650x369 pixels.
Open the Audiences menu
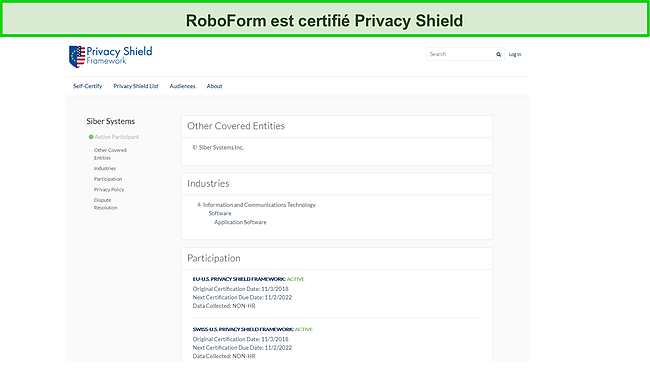tap(182, 86)
